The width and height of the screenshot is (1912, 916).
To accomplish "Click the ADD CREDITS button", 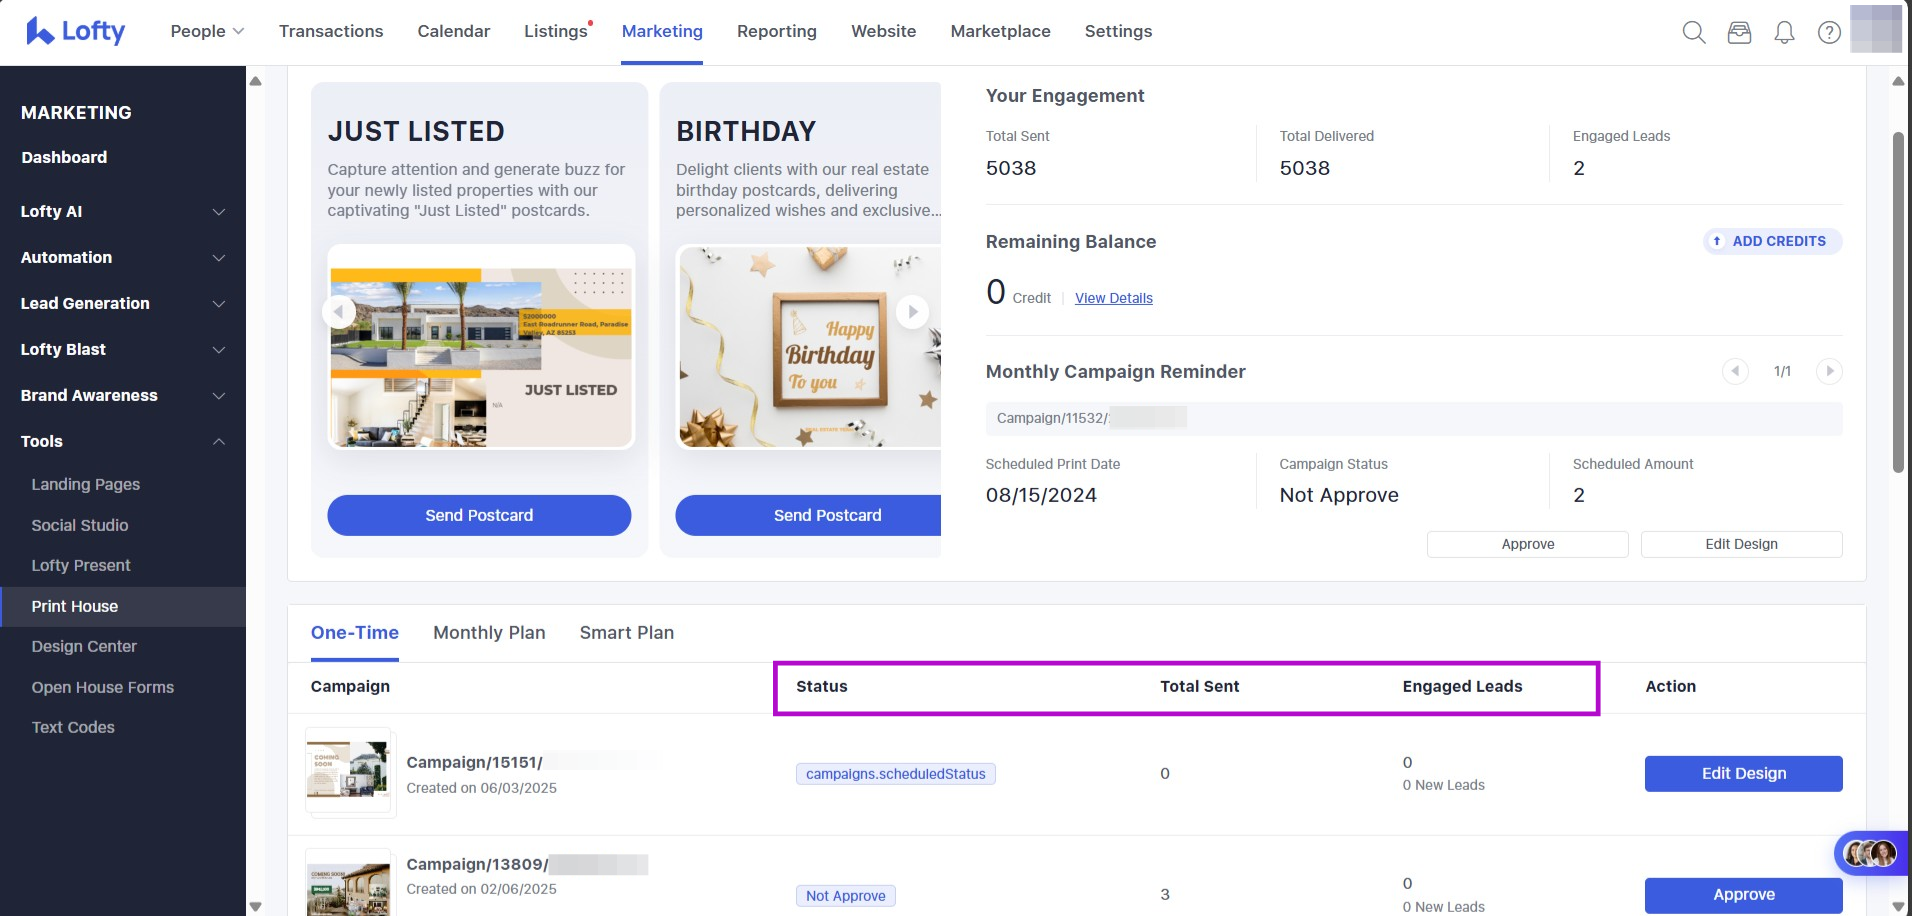I will click(1772, 241).
